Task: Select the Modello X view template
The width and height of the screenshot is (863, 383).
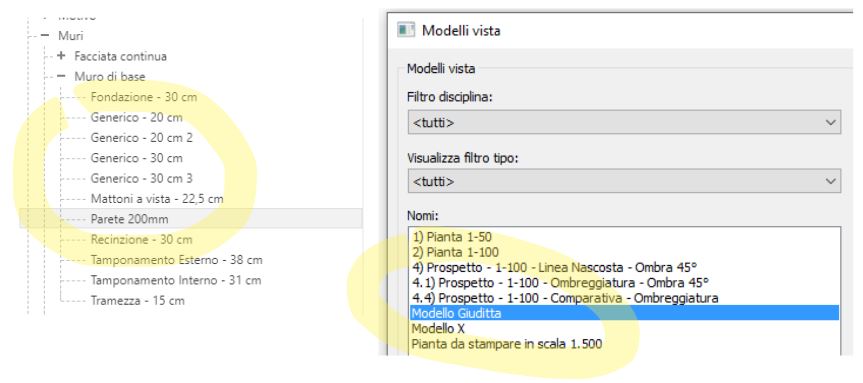Action: pyautogui.click(x=438, y=329)
